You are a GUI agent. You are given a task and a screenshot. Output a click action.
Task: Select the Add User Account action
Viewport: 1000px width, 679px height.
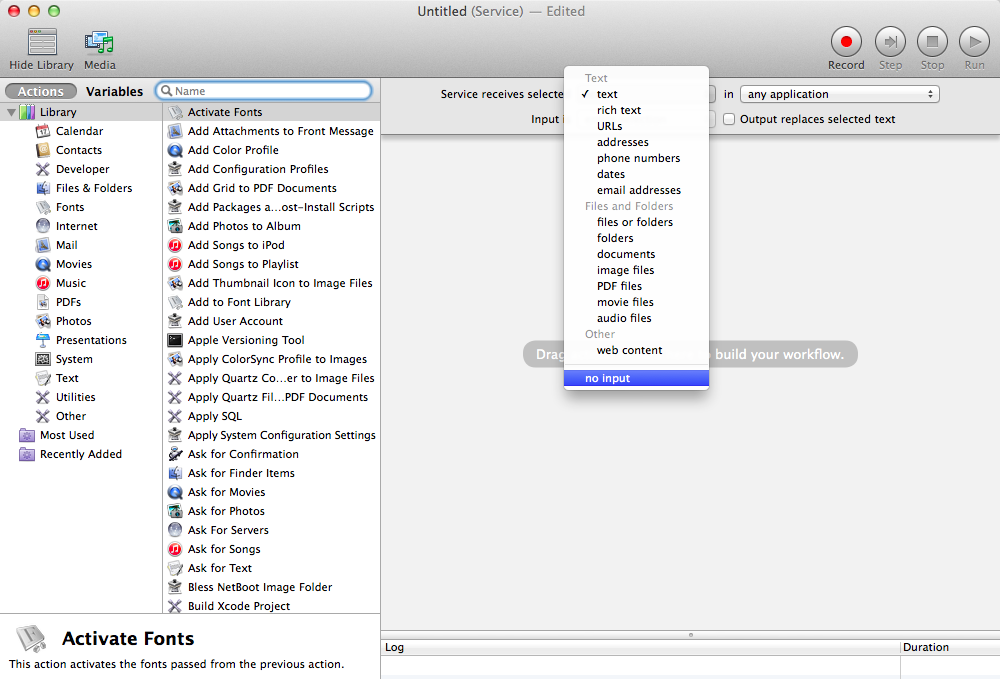click(272, 321)
